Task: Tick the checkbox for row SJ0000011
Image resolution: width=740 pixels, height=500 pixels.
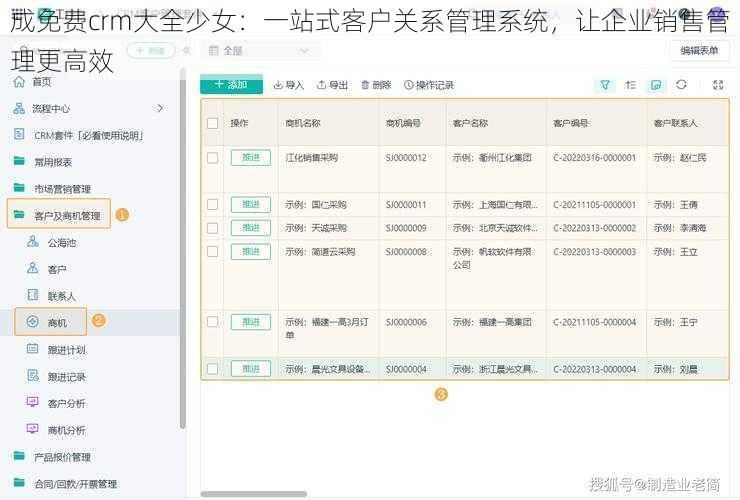Action: pos(212,204)
